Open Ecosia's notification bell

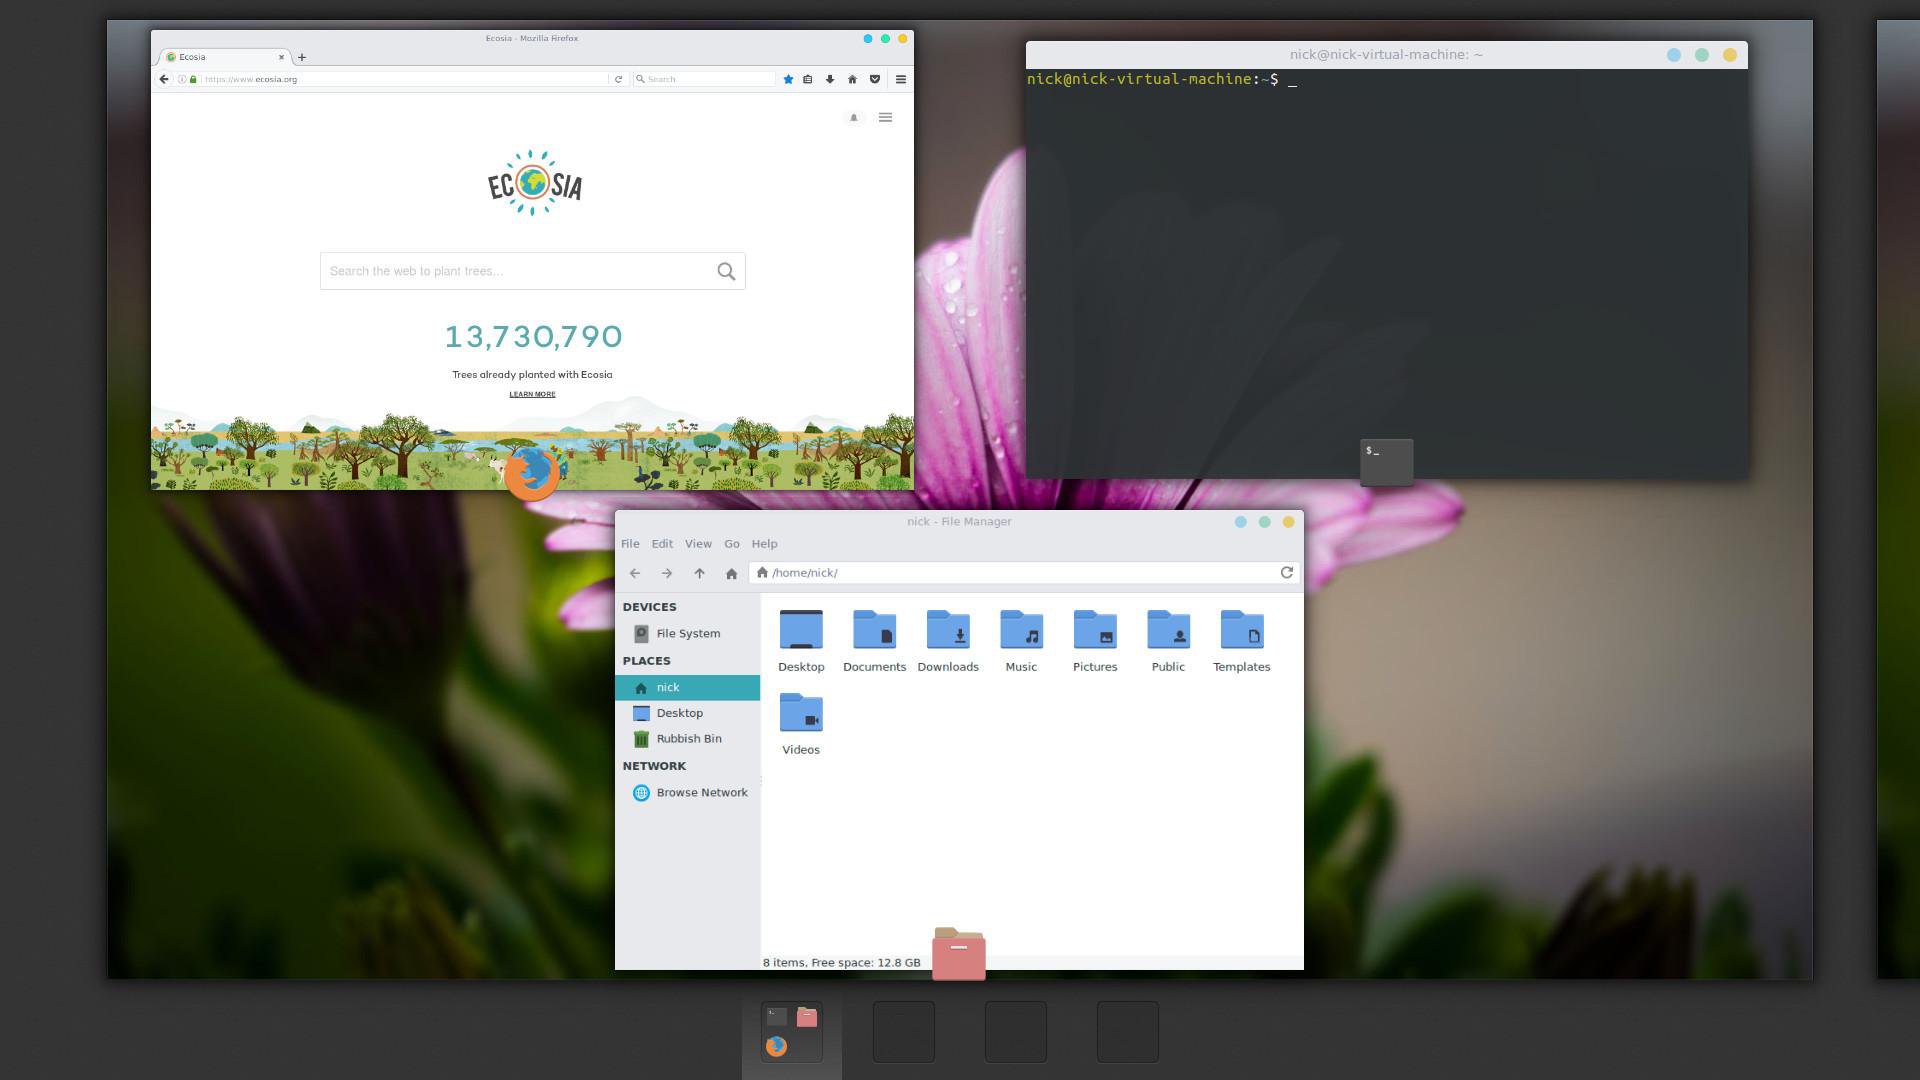[x=853, y=117]
